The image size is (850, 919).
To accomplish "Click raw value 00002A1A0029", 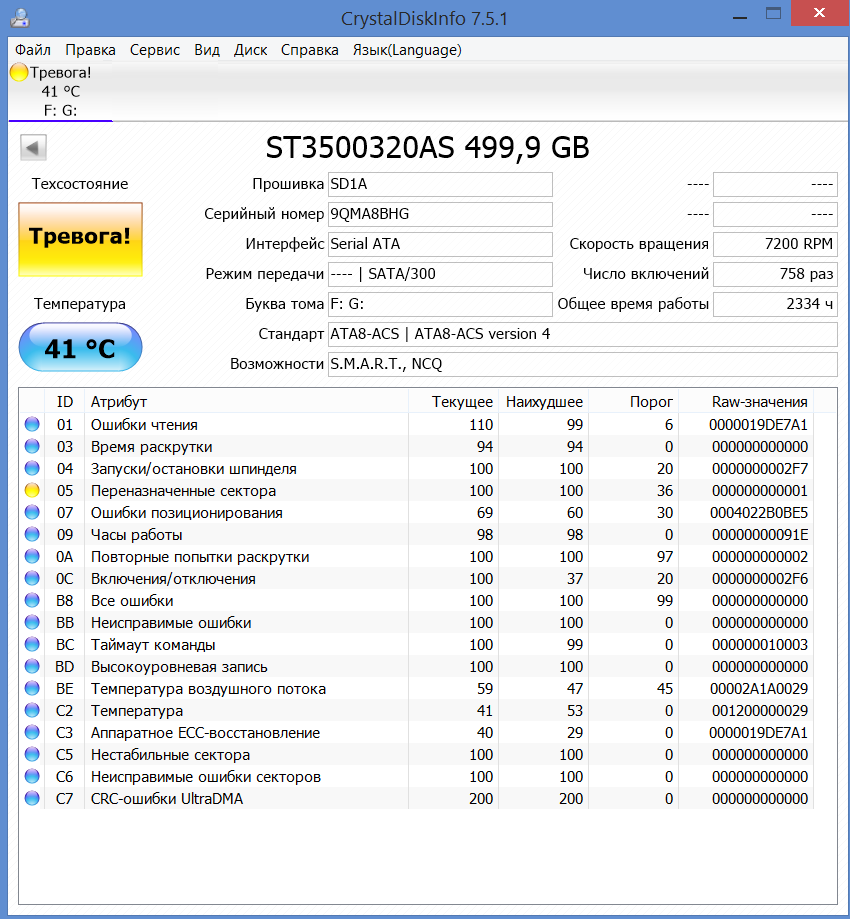I will (x=759, y=689).
